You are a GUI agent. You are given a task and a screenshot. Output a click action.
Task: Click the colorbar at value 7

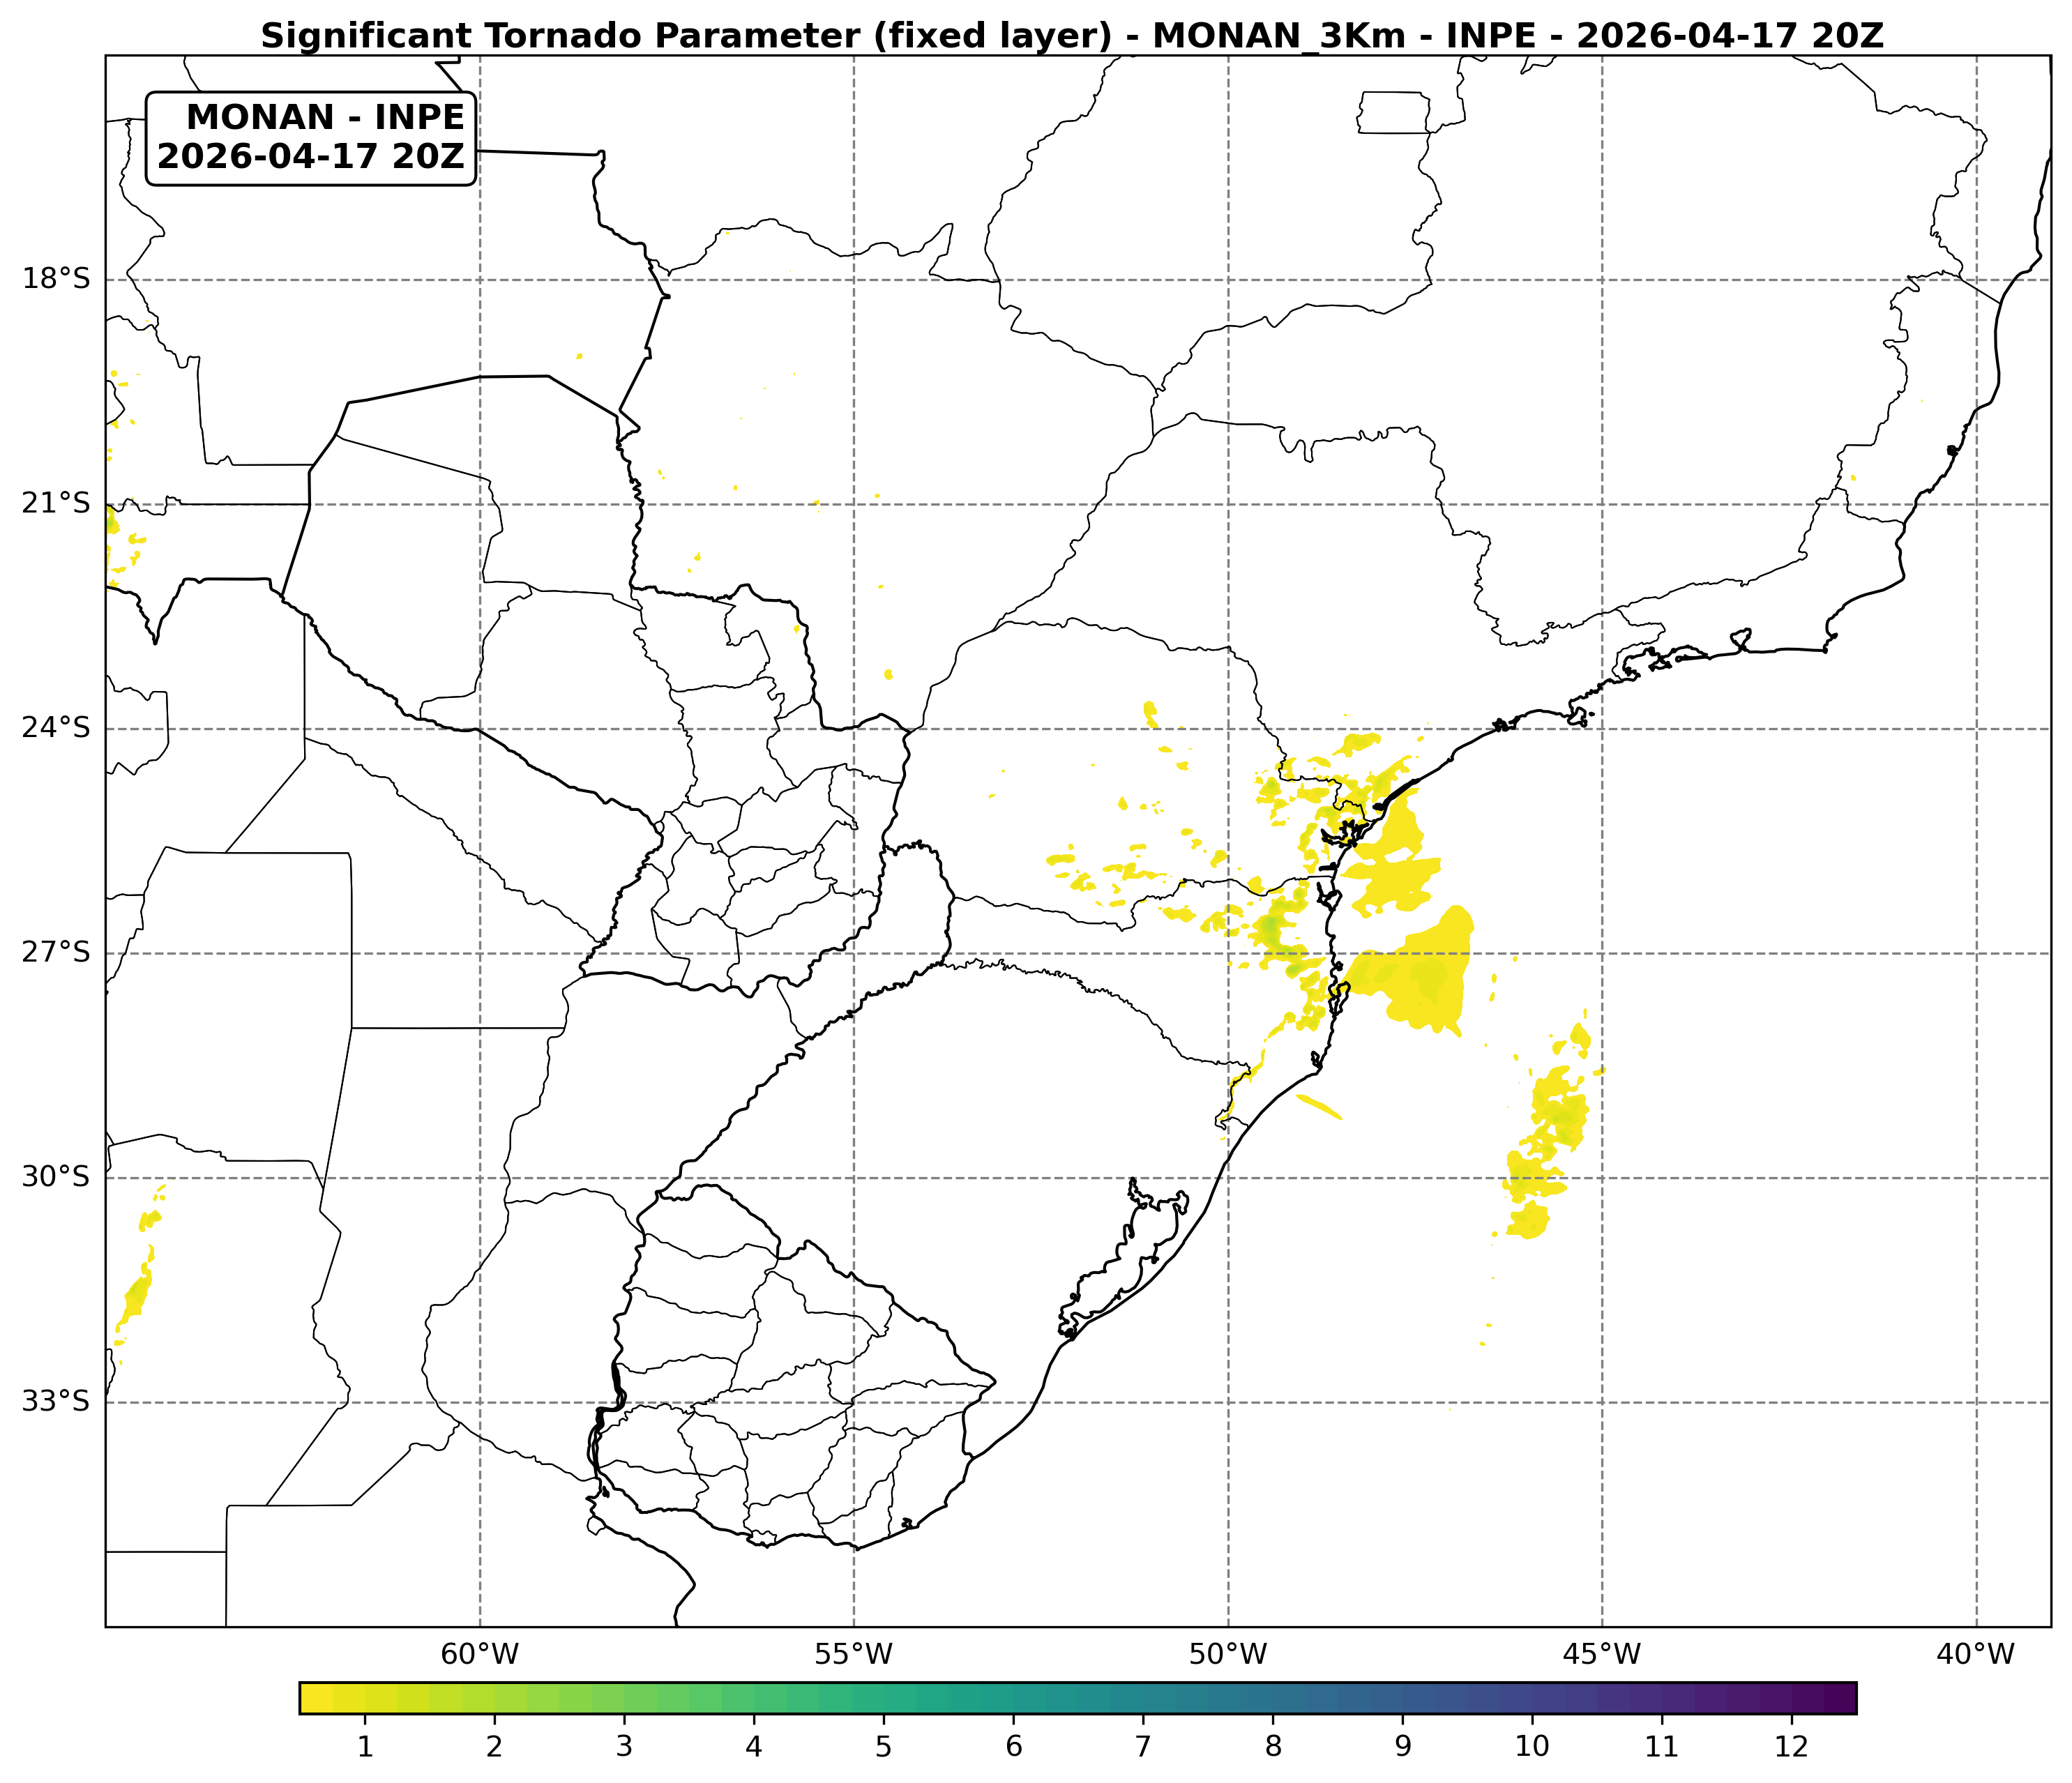point(1143,1698)
